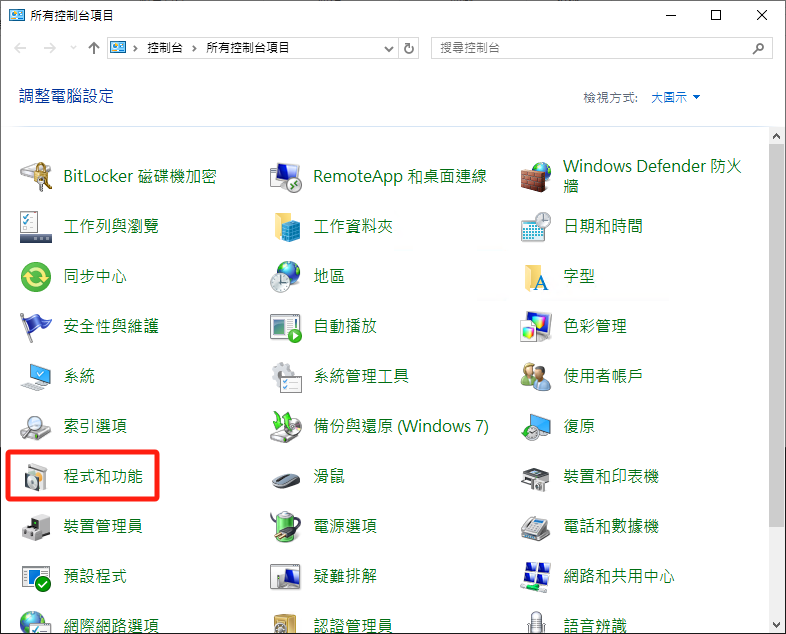Screen dimensions: 786x634
Task: Open 網路和共用中心 network icon
Action: (535, 577)
